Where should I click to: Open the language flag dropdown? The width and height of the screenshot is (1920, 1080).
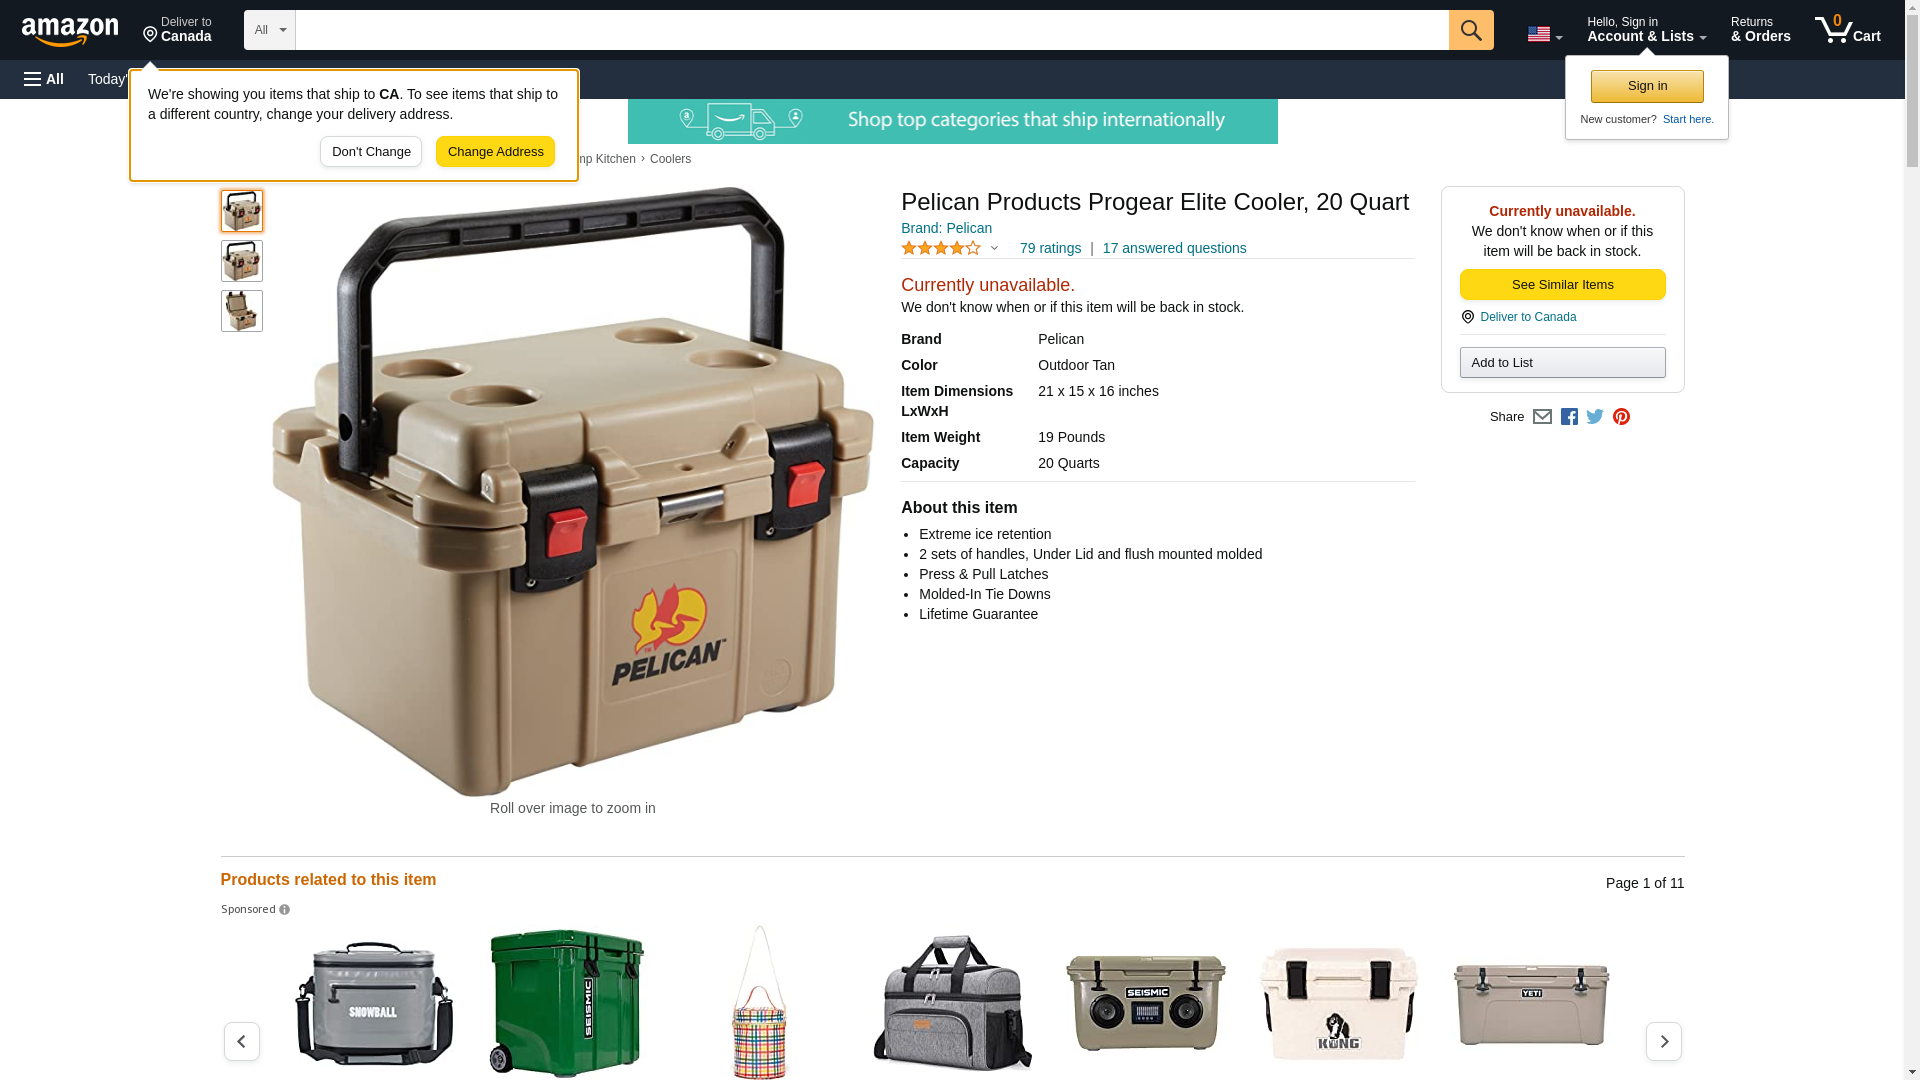coord(1544,34)
